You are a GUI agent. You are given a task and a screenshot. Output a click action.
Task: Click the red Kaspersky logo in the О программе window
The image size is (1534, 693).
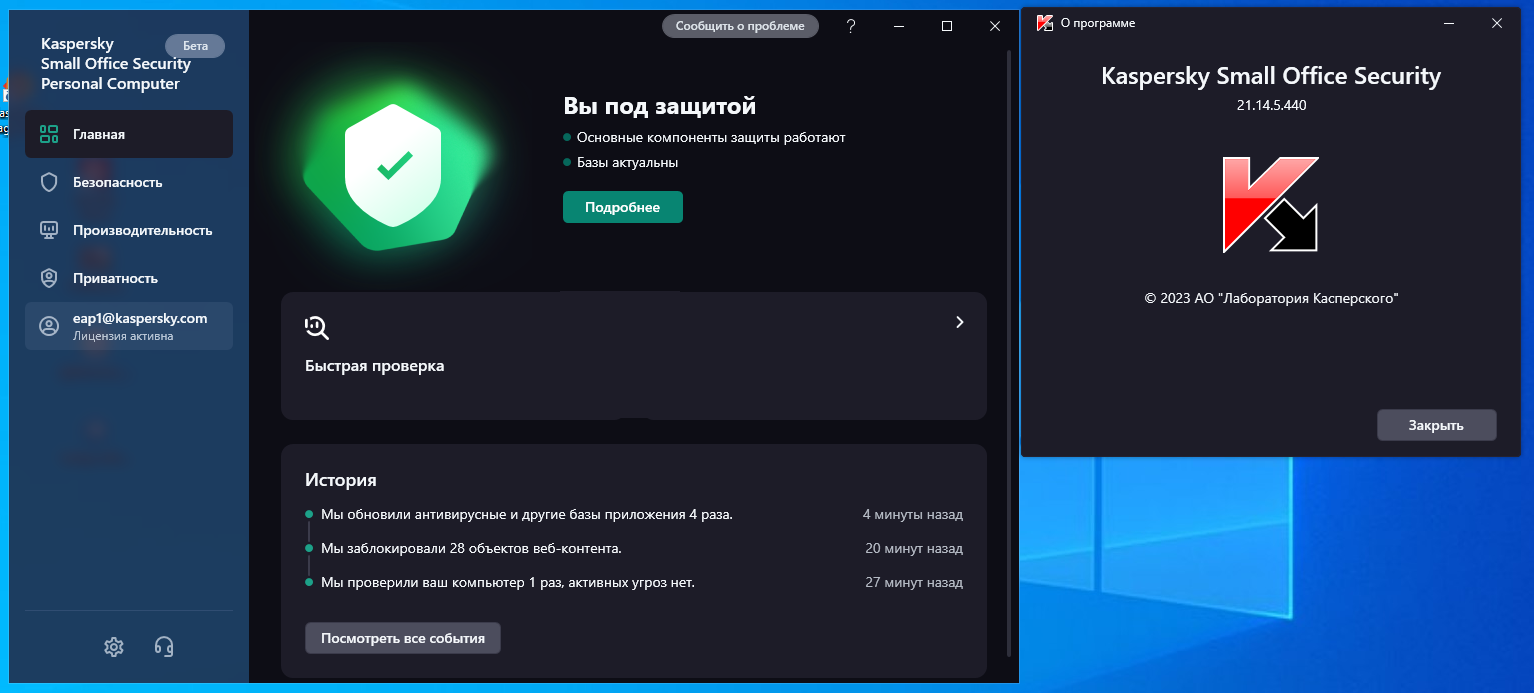(1271, 205)
